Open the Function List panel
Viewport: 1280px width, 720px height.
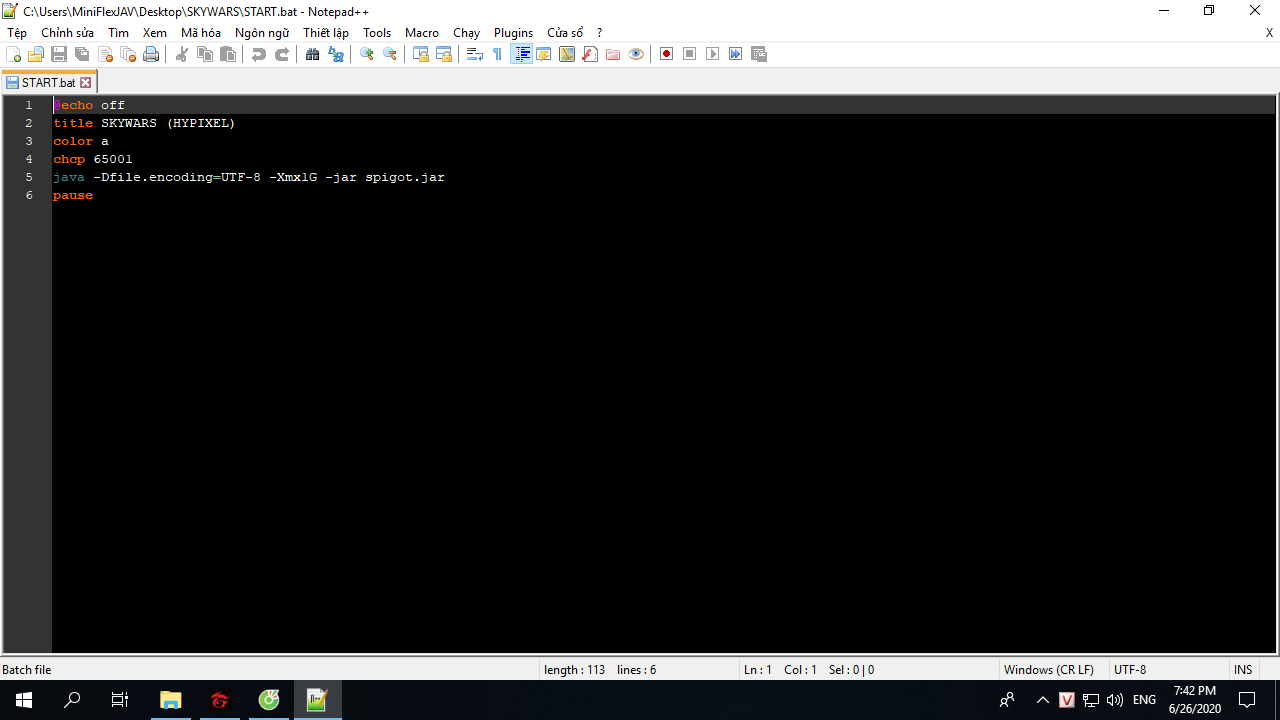pyautogui.click(x=590, y=54)
